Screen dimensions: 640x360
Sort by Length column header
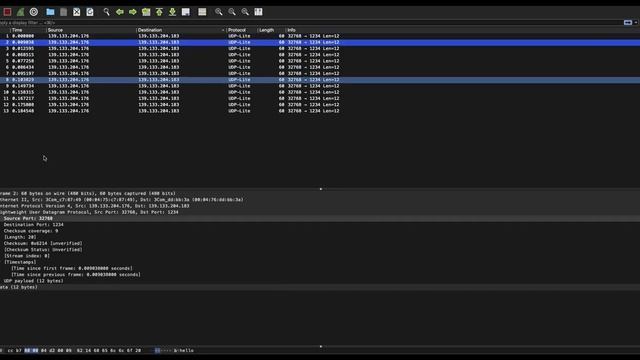pyautogui.click(x=271, y=30)
